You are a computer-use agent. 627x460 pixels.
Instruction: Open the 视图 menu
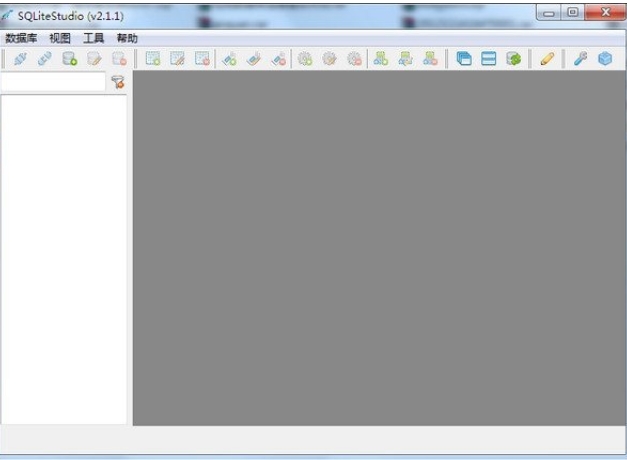point(60,38)
